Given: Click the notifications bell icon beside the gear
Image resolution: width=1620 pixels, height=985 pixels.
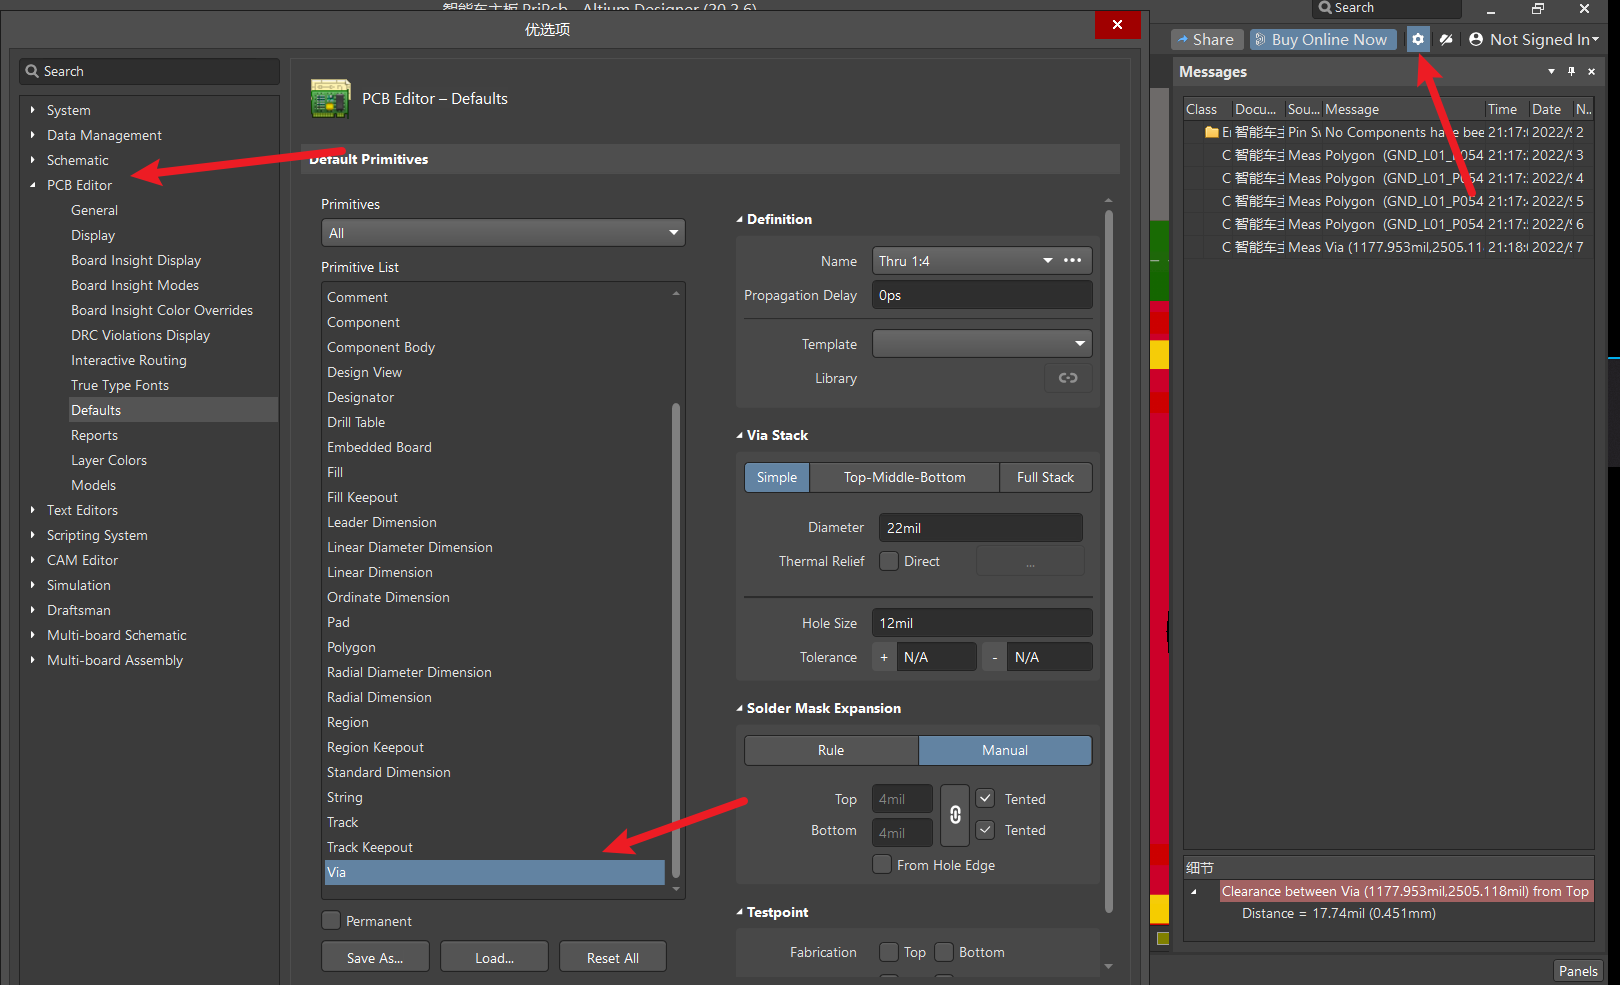Looking at the screenshot, I should pyautogui.click(x=1446, y=39).
